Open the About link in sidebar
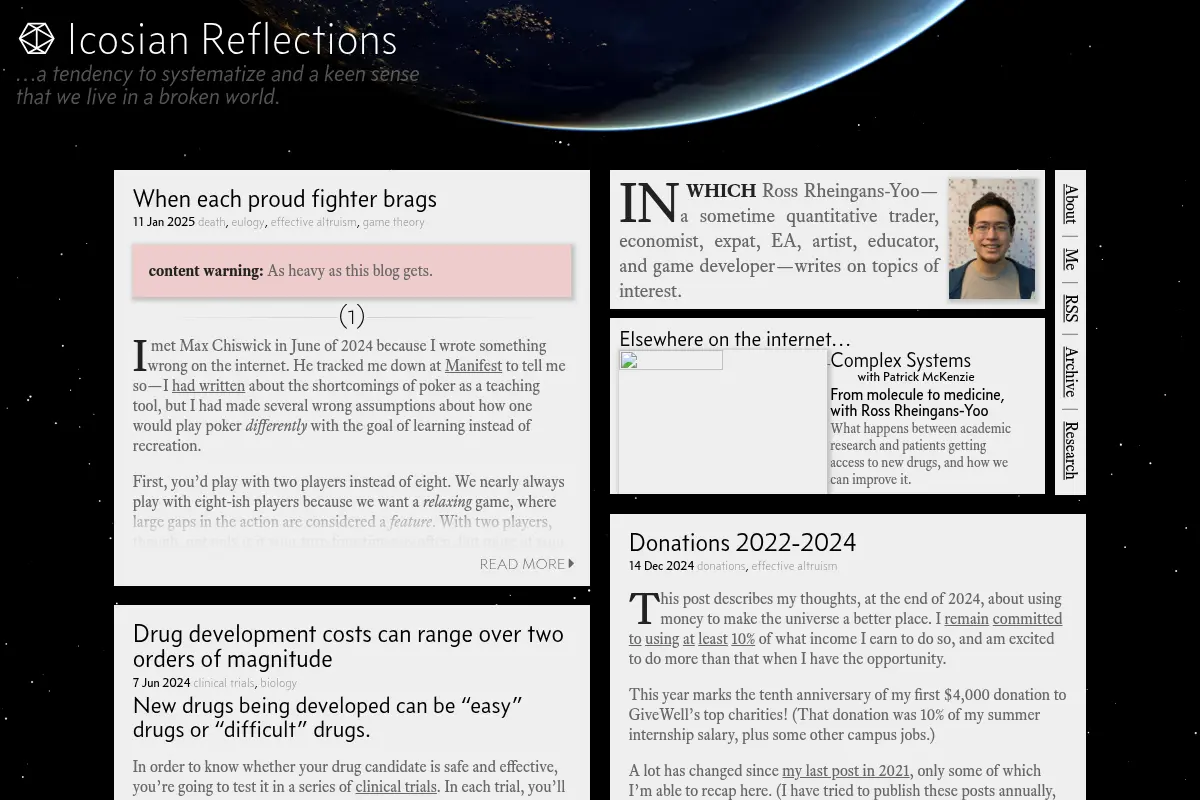1200x800 pixels. [1070, 204]
